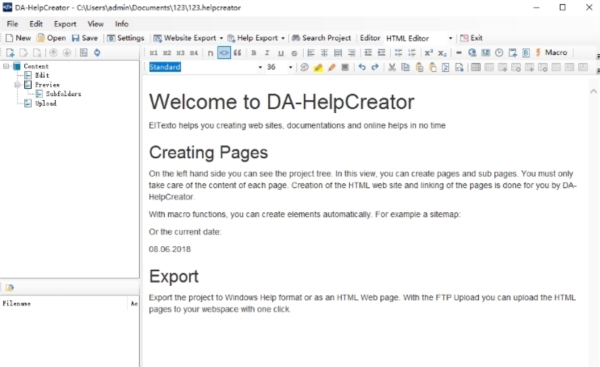Viewport: 600px width, 367px height.
Task: Select the Upload page in tree
Action: pos(46,103)
